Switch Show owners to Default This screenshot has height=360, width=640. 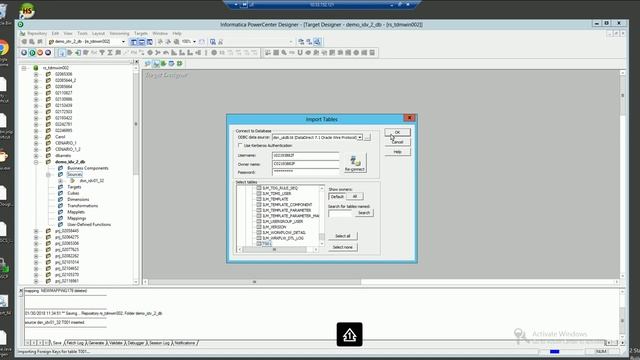[x=337, y=197]
